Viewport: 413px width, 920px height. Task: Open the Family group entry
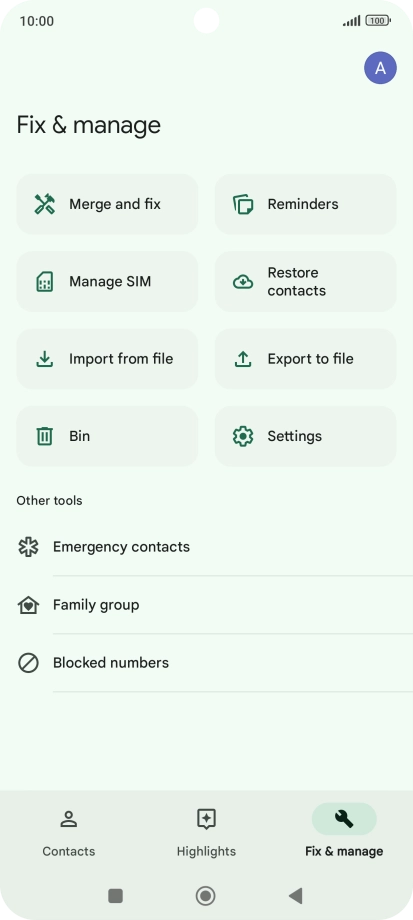click(x=206, y=605)
